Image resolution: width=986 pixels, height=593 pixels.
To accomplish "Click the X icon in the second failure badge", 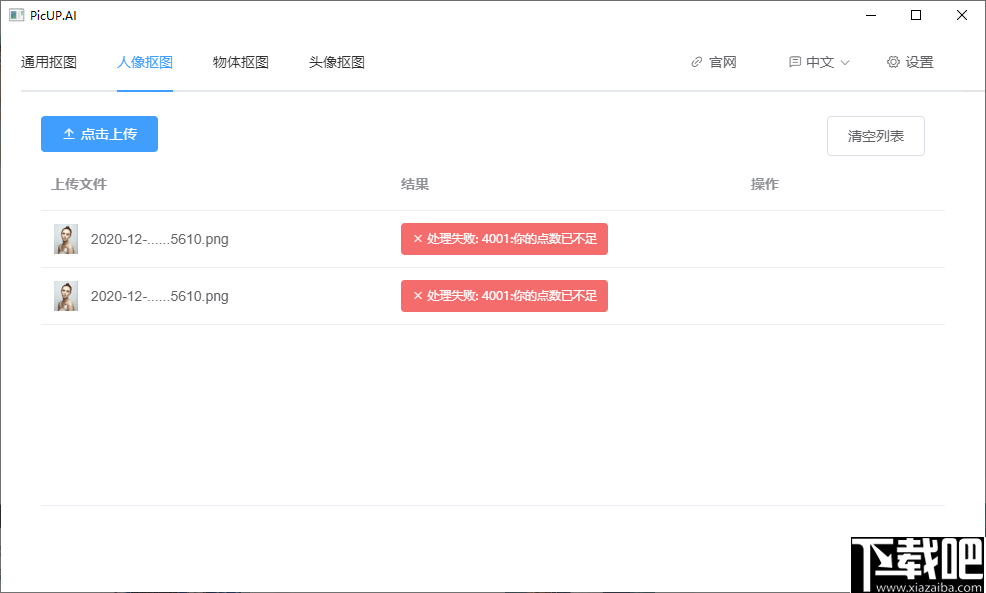I will (417, 296).
